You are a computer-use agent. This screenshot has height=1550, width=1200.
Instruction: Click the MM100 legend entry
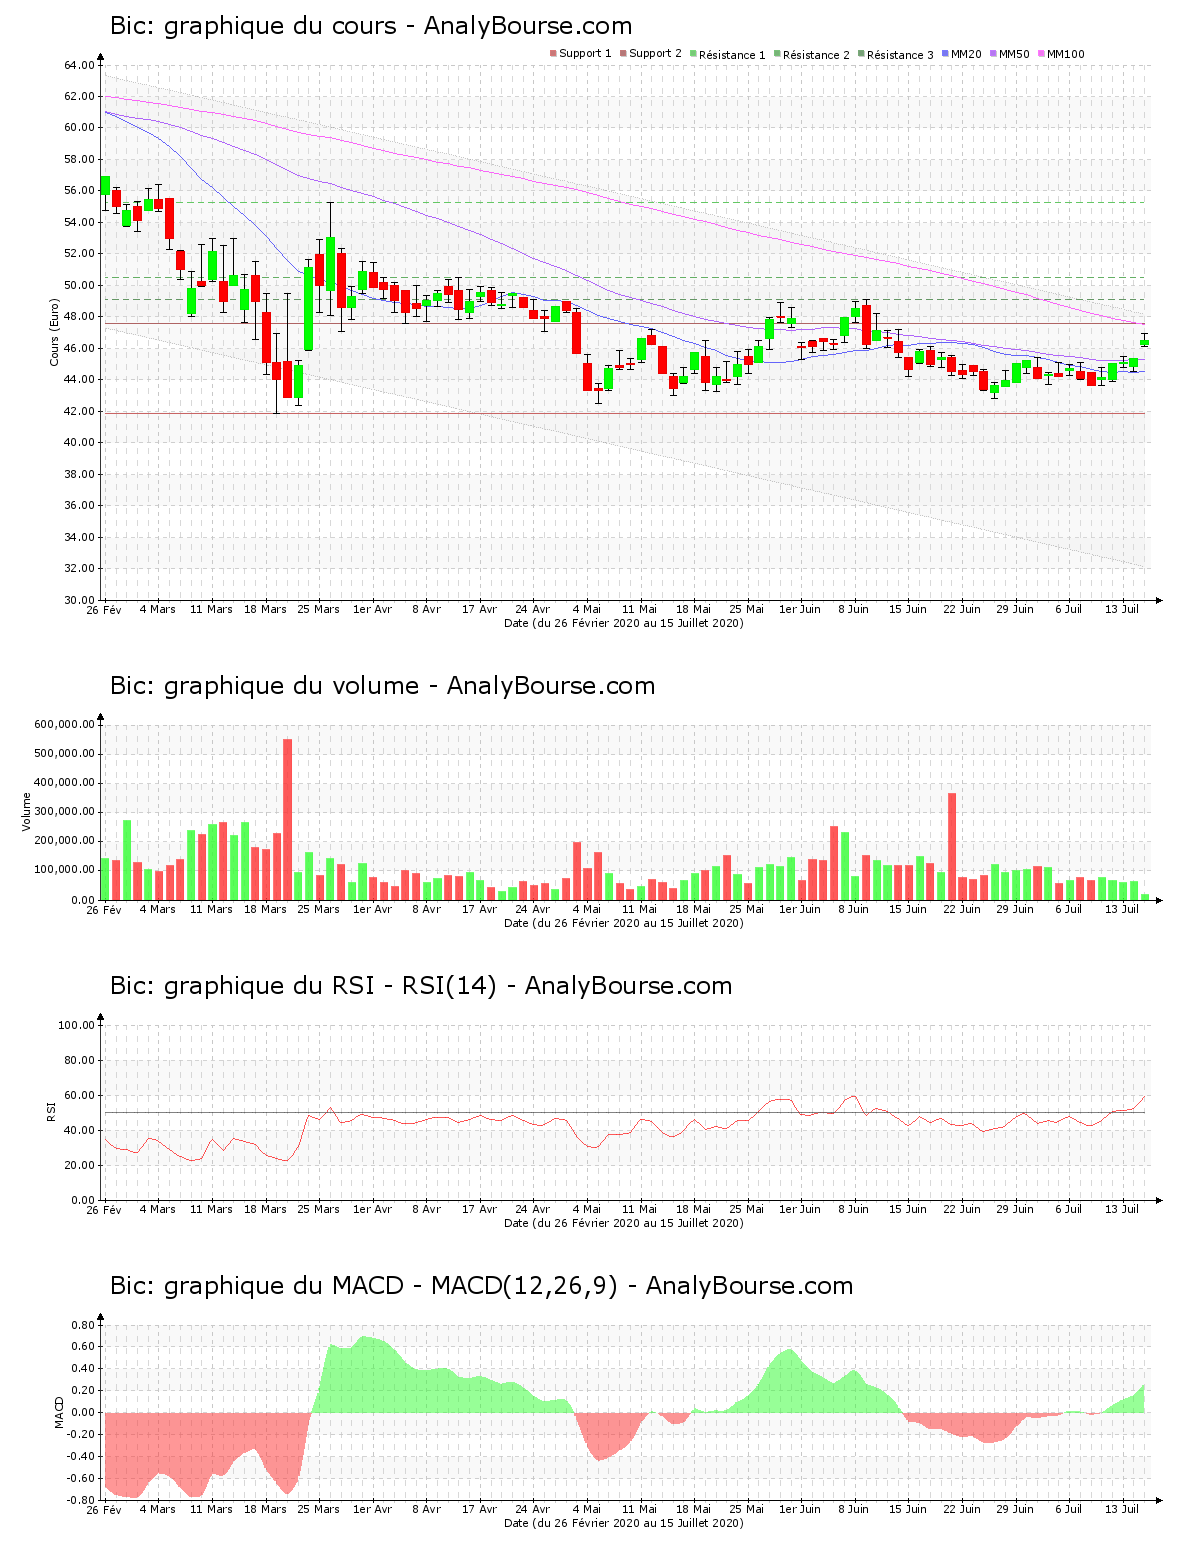1061,54
